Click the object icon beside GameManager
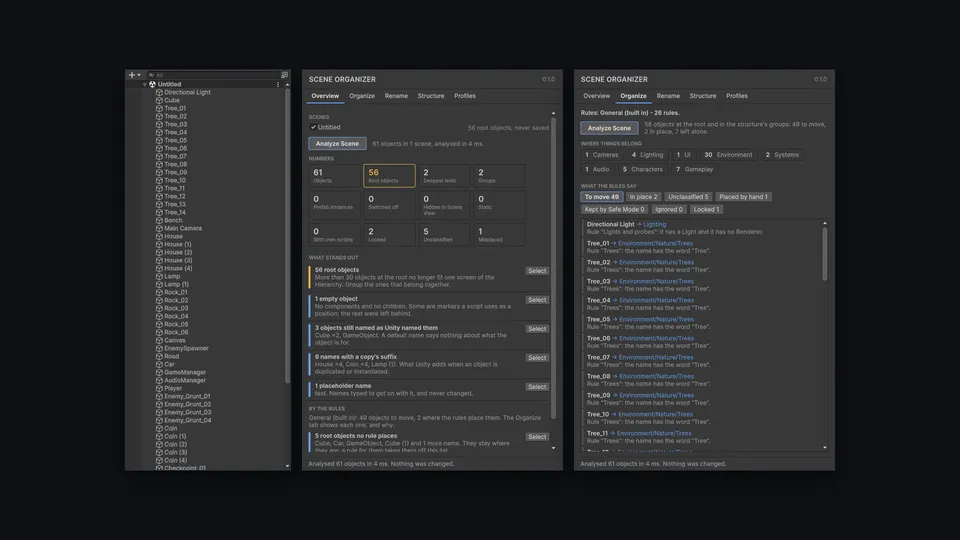This screenshot has height=540, width=960. point(159,372)
